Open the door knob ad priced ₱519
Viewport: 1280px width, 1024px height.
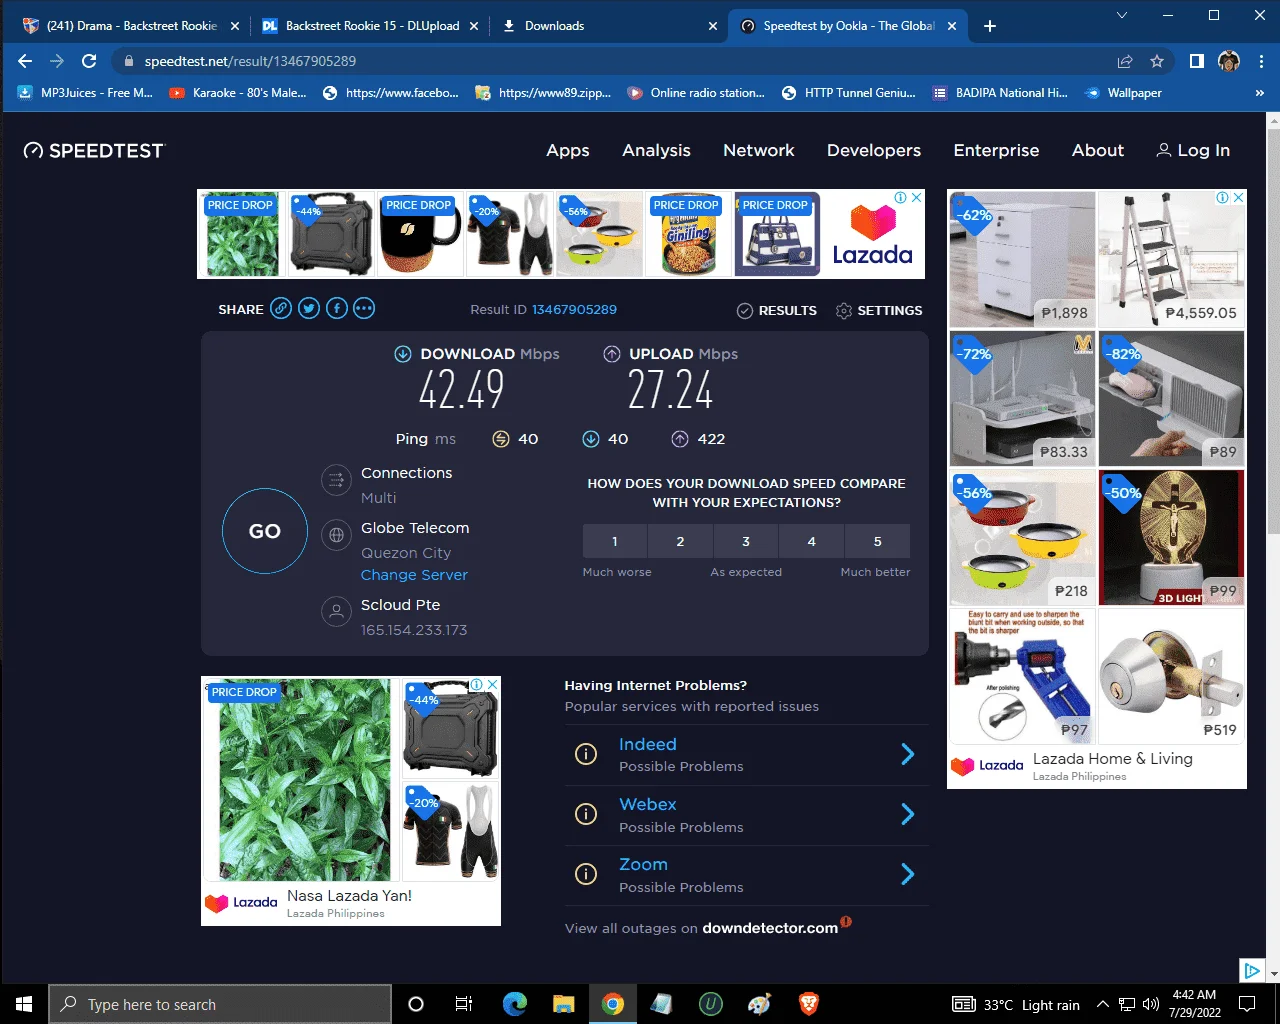(x=1172, y=675)
